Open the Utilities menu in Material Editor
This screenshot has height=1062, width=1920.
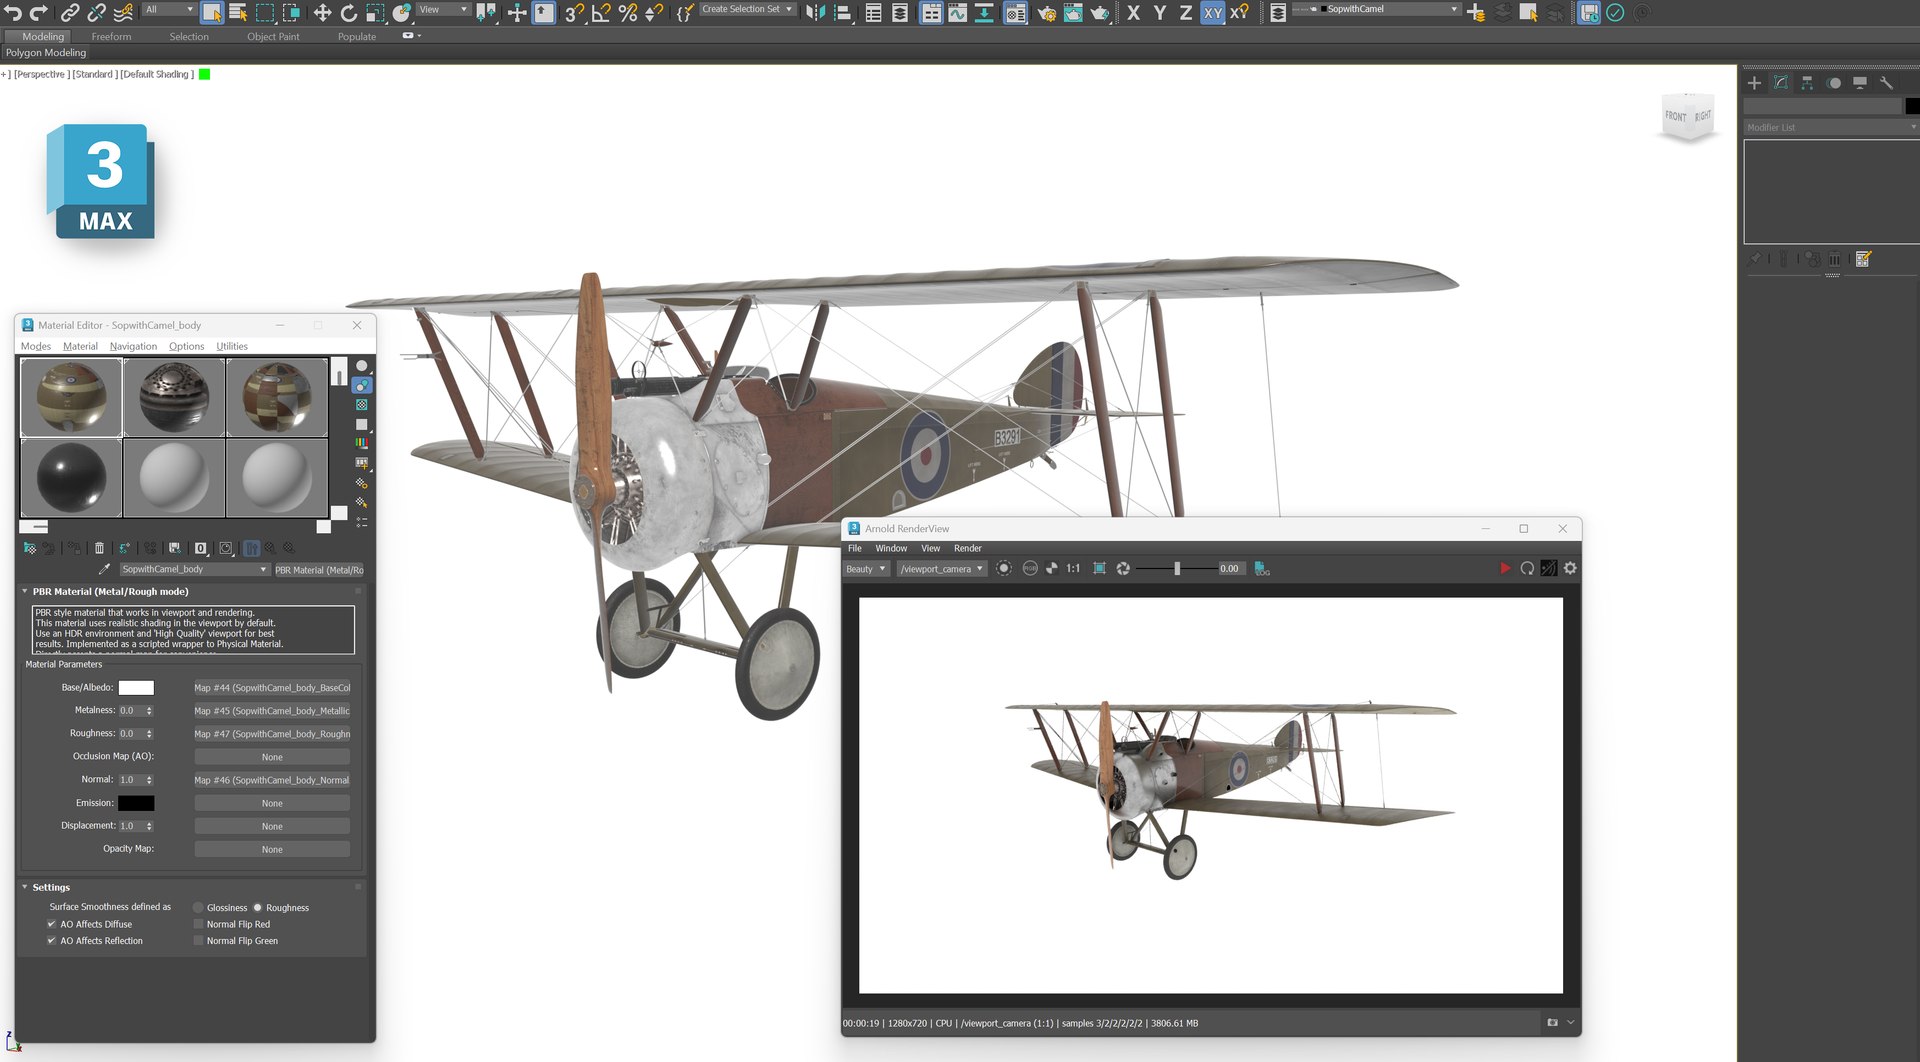232,346
